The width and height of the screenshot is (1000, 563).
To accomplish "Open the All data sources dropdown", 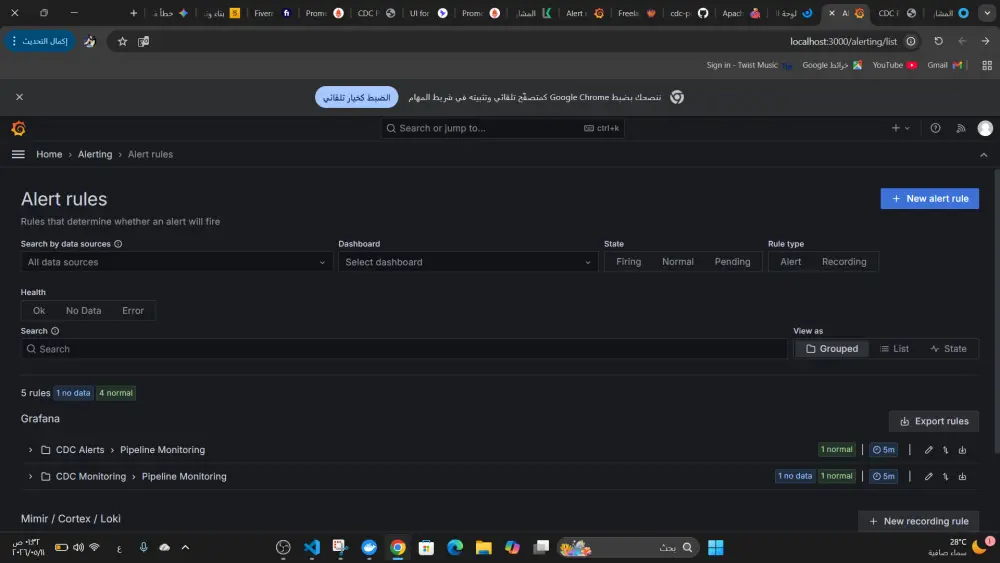I will (x=177, y=262).
